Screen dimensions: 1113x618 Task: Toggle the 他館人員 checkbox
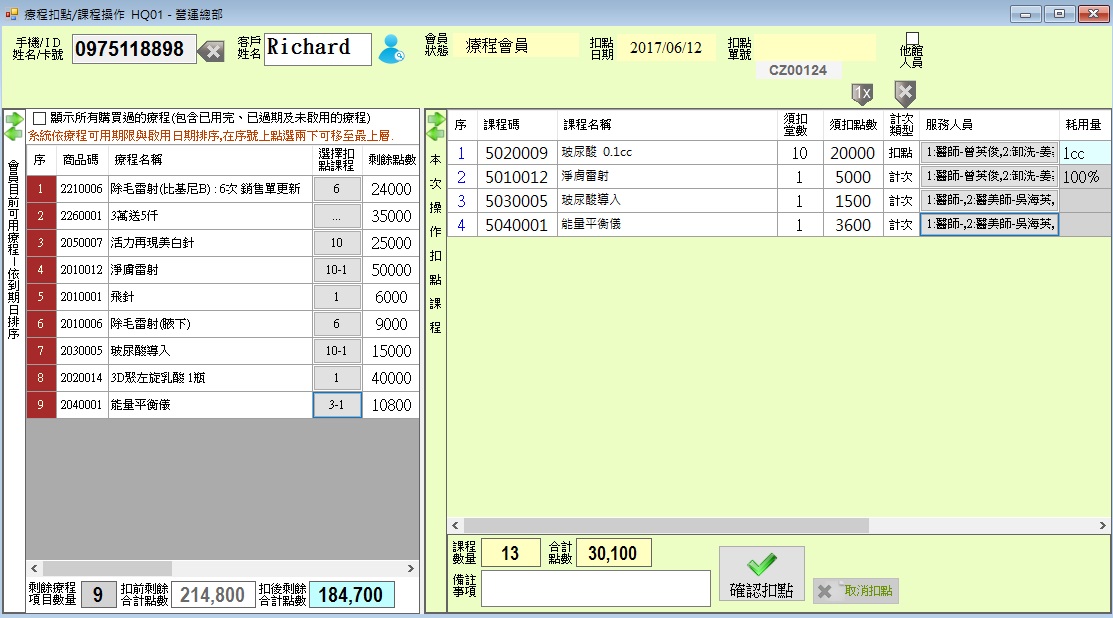[911, 39]
